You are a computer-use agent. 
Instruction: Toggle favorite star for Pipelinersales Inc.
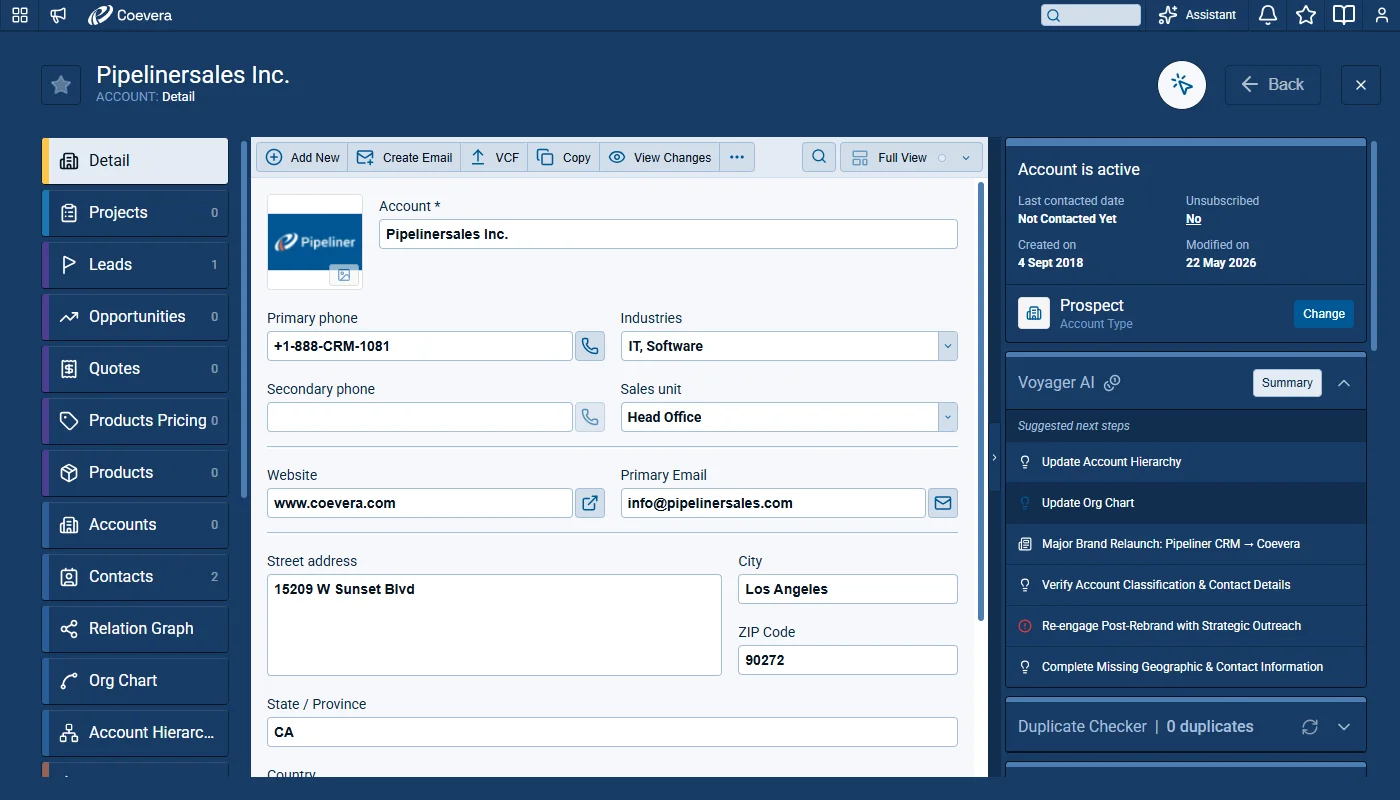(x=61, y=85)
